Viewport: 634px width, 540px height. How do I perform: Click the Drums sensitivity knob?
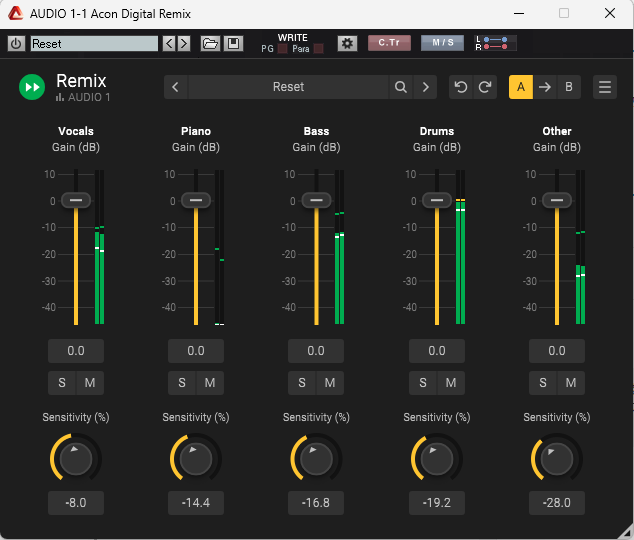437,459
